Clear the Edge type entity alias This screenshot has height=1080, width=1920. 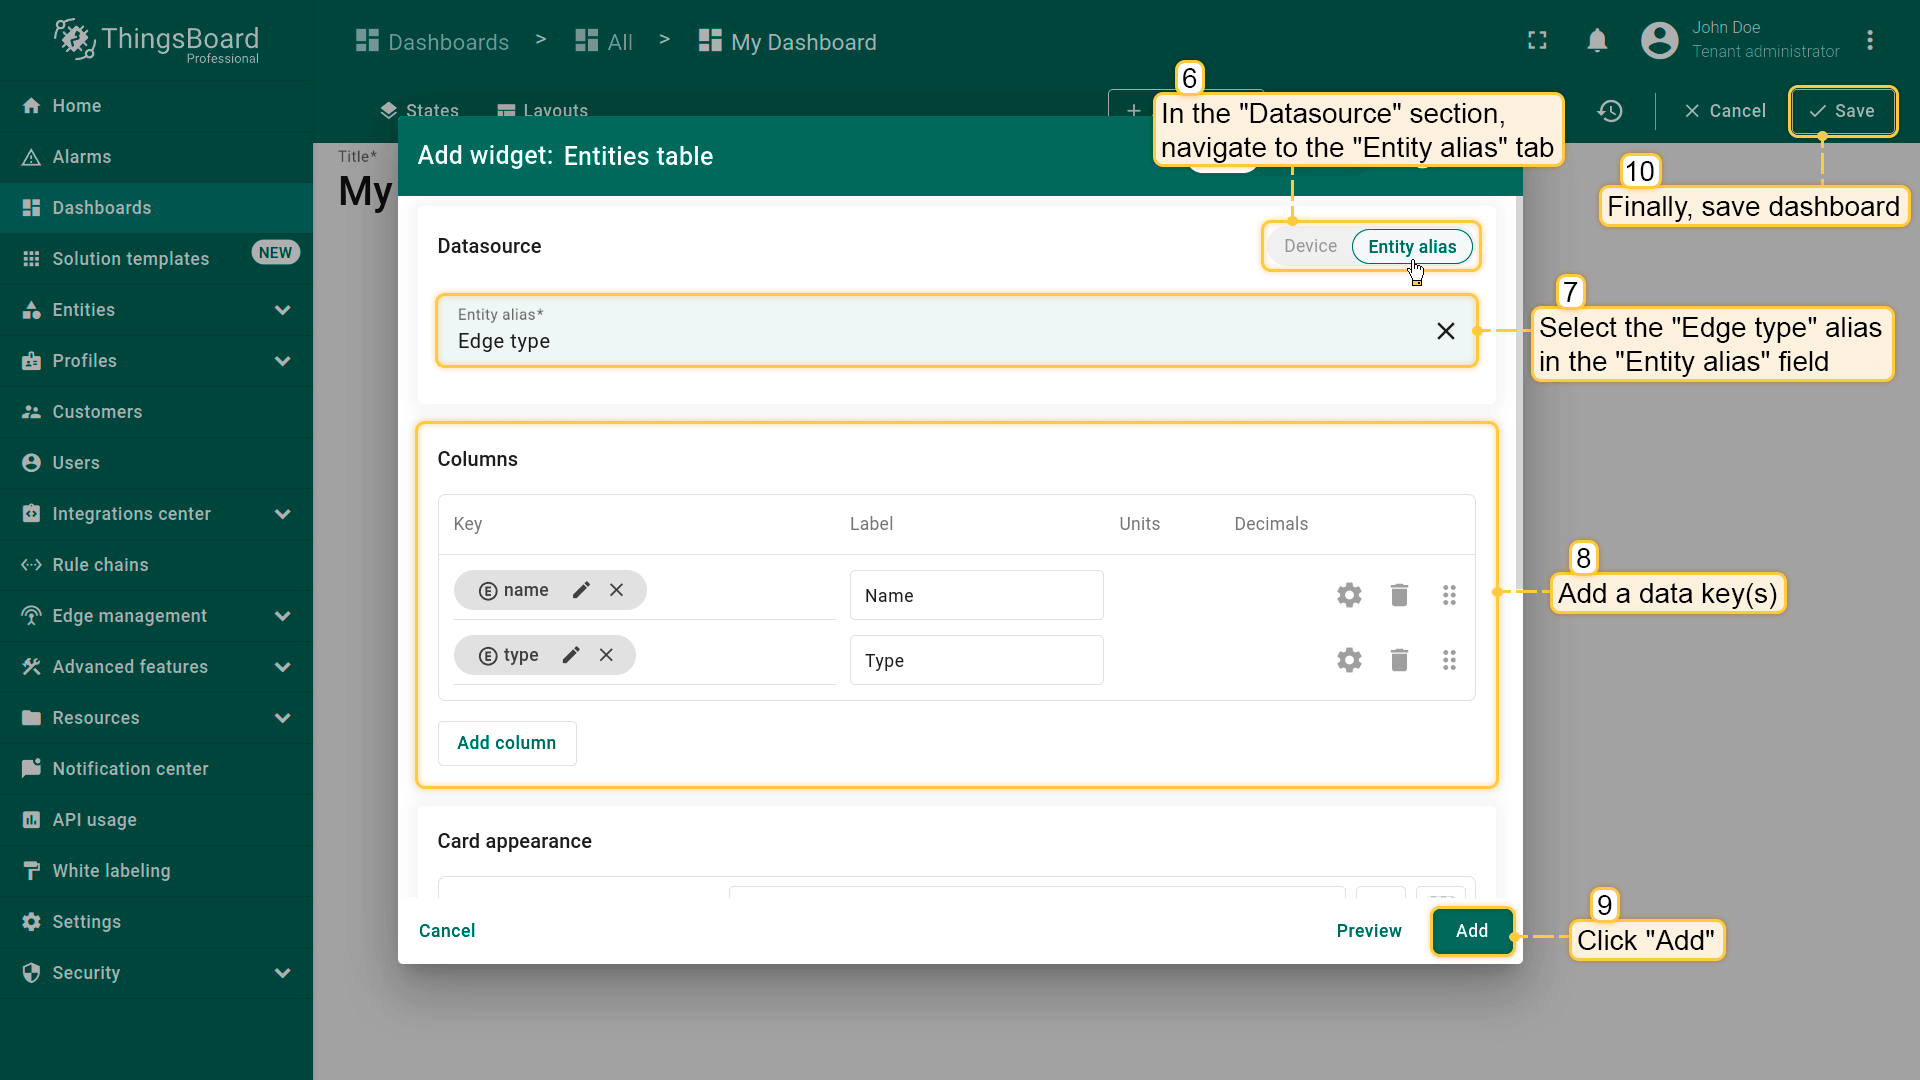pos(1445,332)
